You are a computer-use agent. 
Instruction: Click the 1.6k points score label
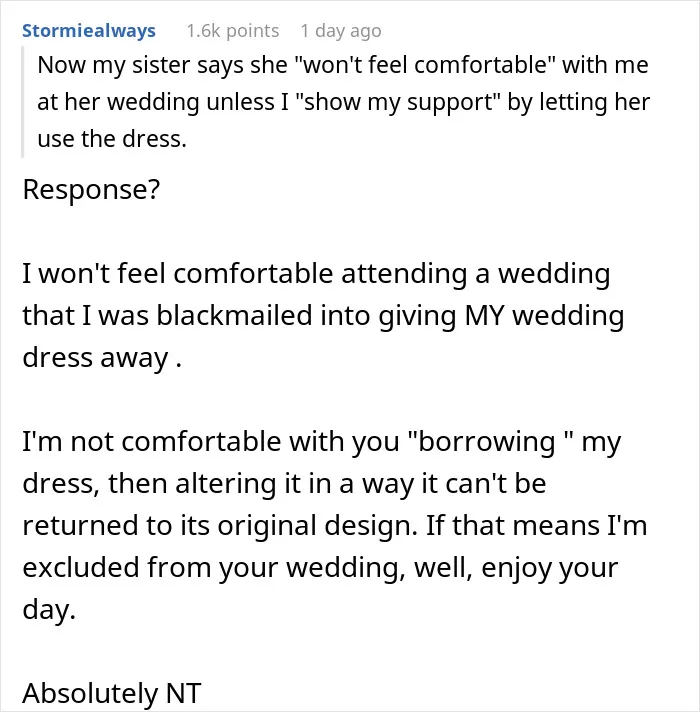point(233,31)
